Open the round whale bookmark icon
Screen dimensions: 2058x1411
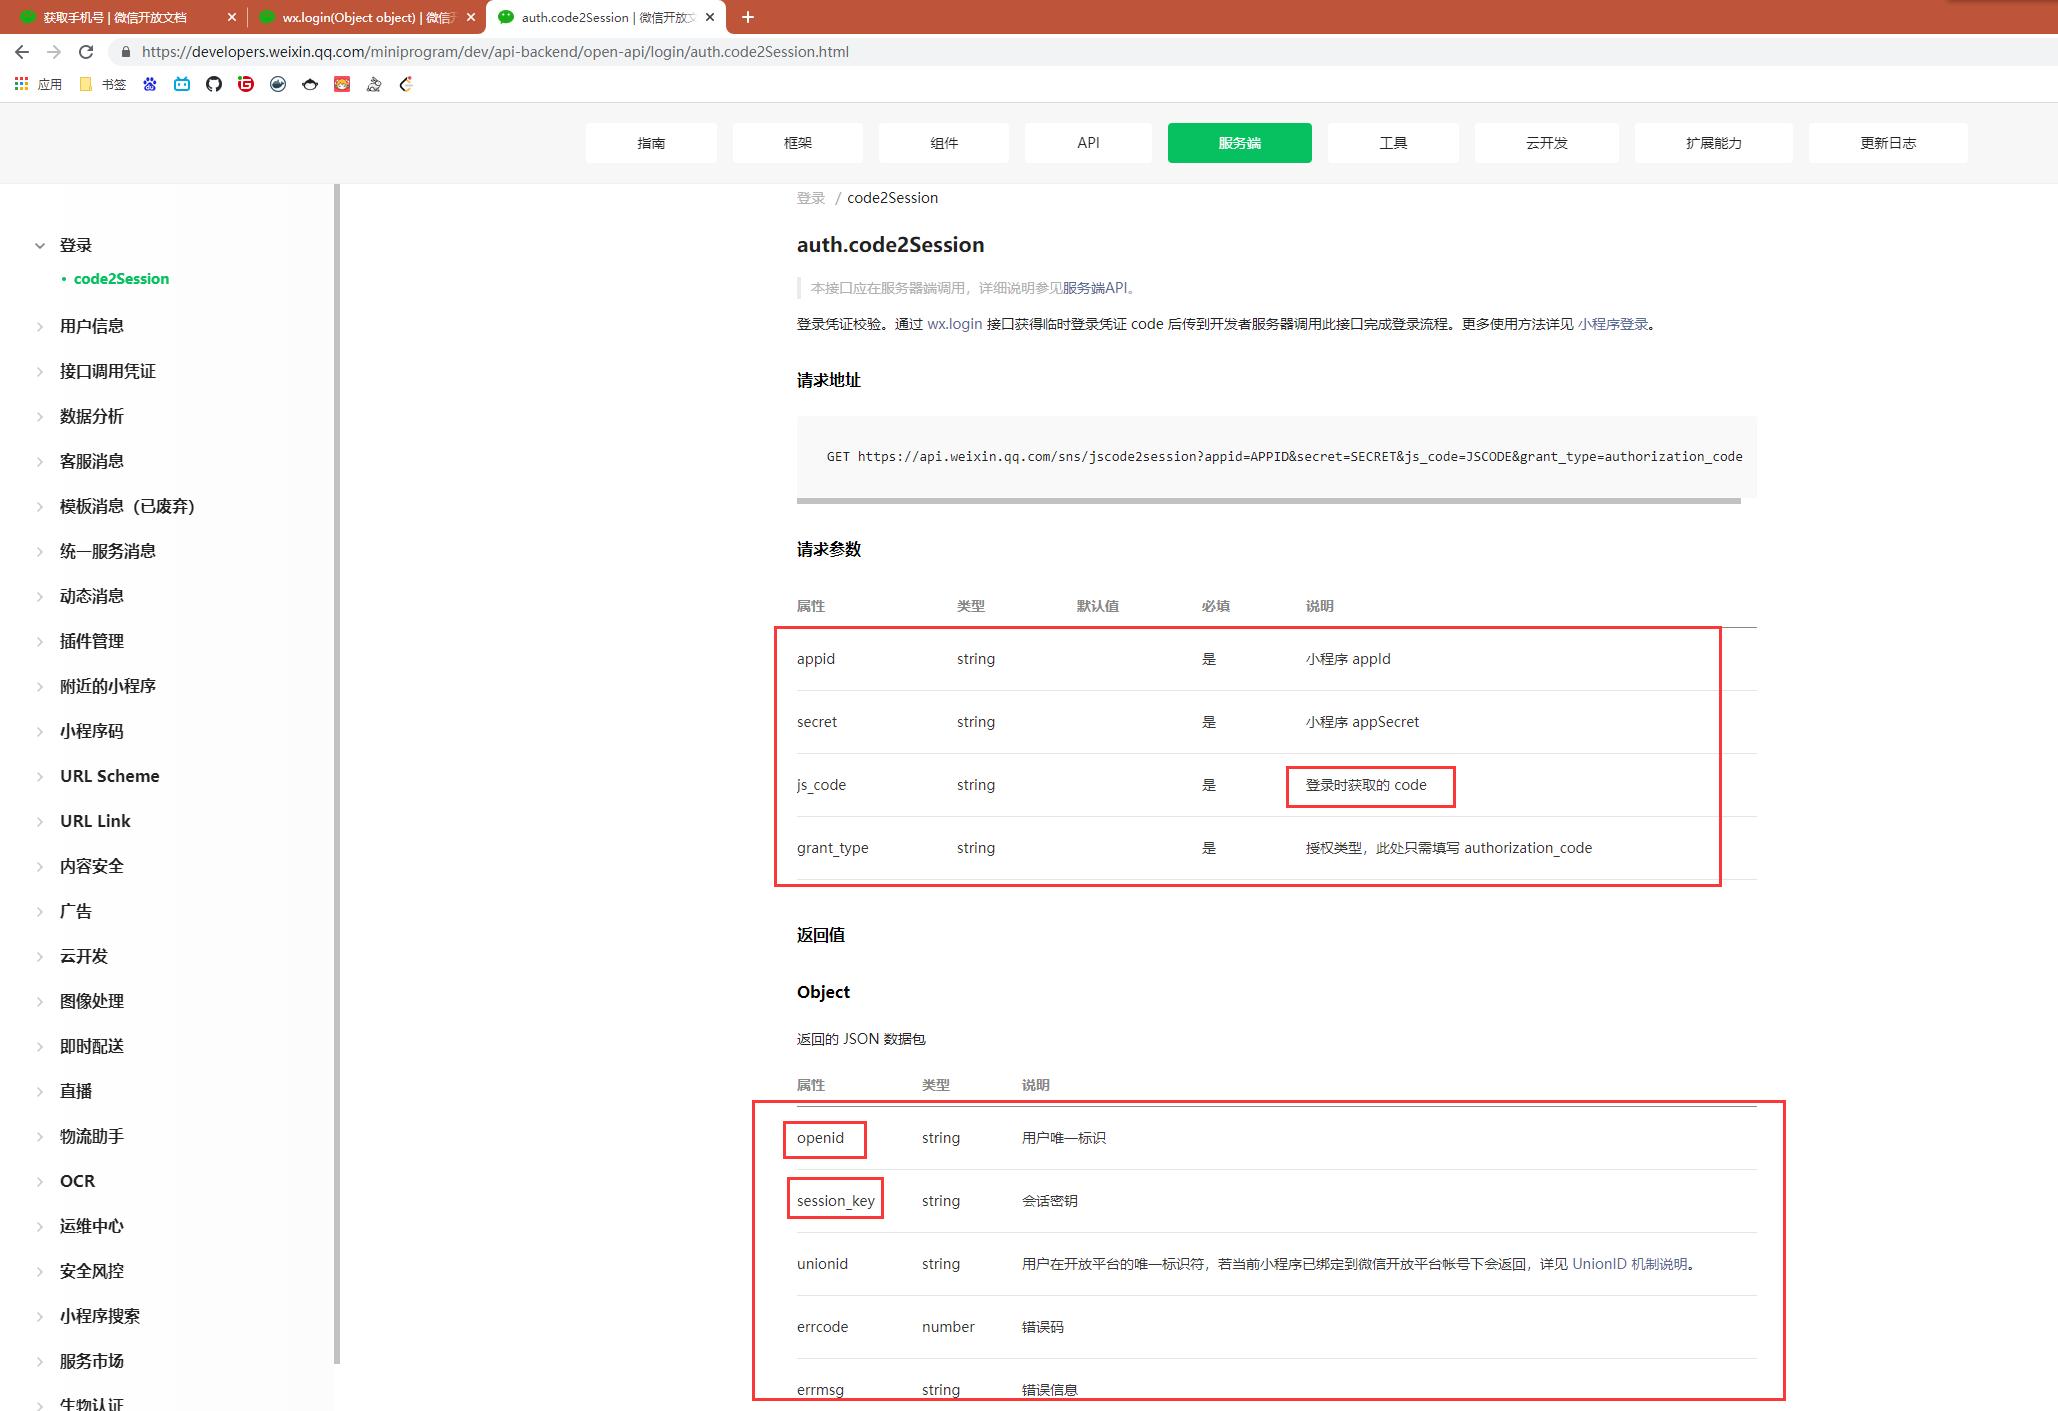click(x=278, y=84)
